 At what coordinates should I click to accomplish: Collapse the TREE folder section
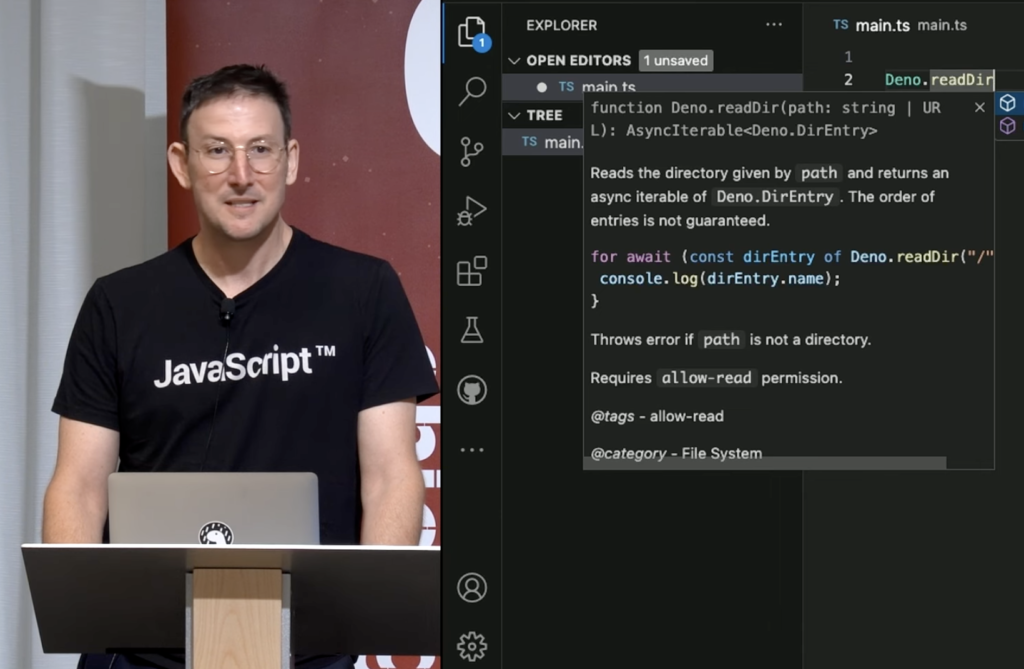coord(514,115)
